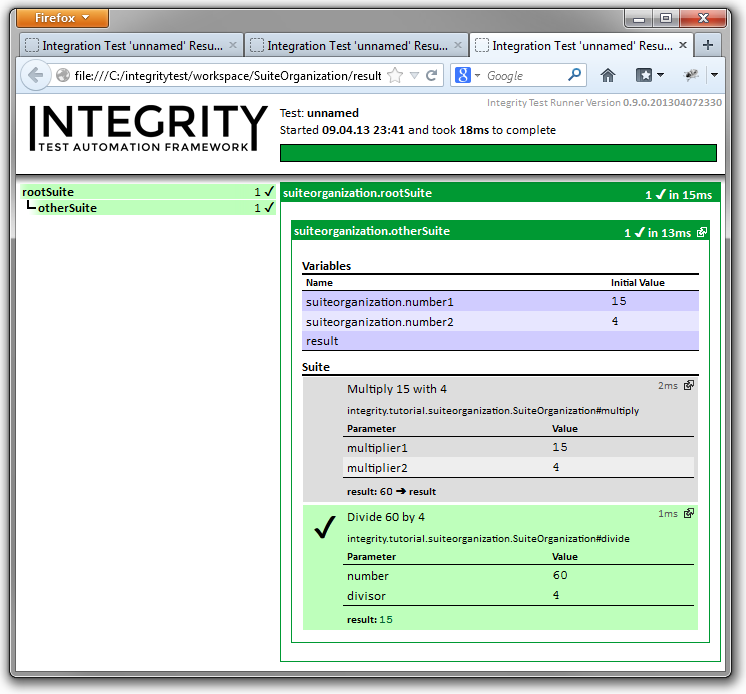Close the third Integration Test tab
Viewport: 746px width, 694px height.
(x=683, y=45)
